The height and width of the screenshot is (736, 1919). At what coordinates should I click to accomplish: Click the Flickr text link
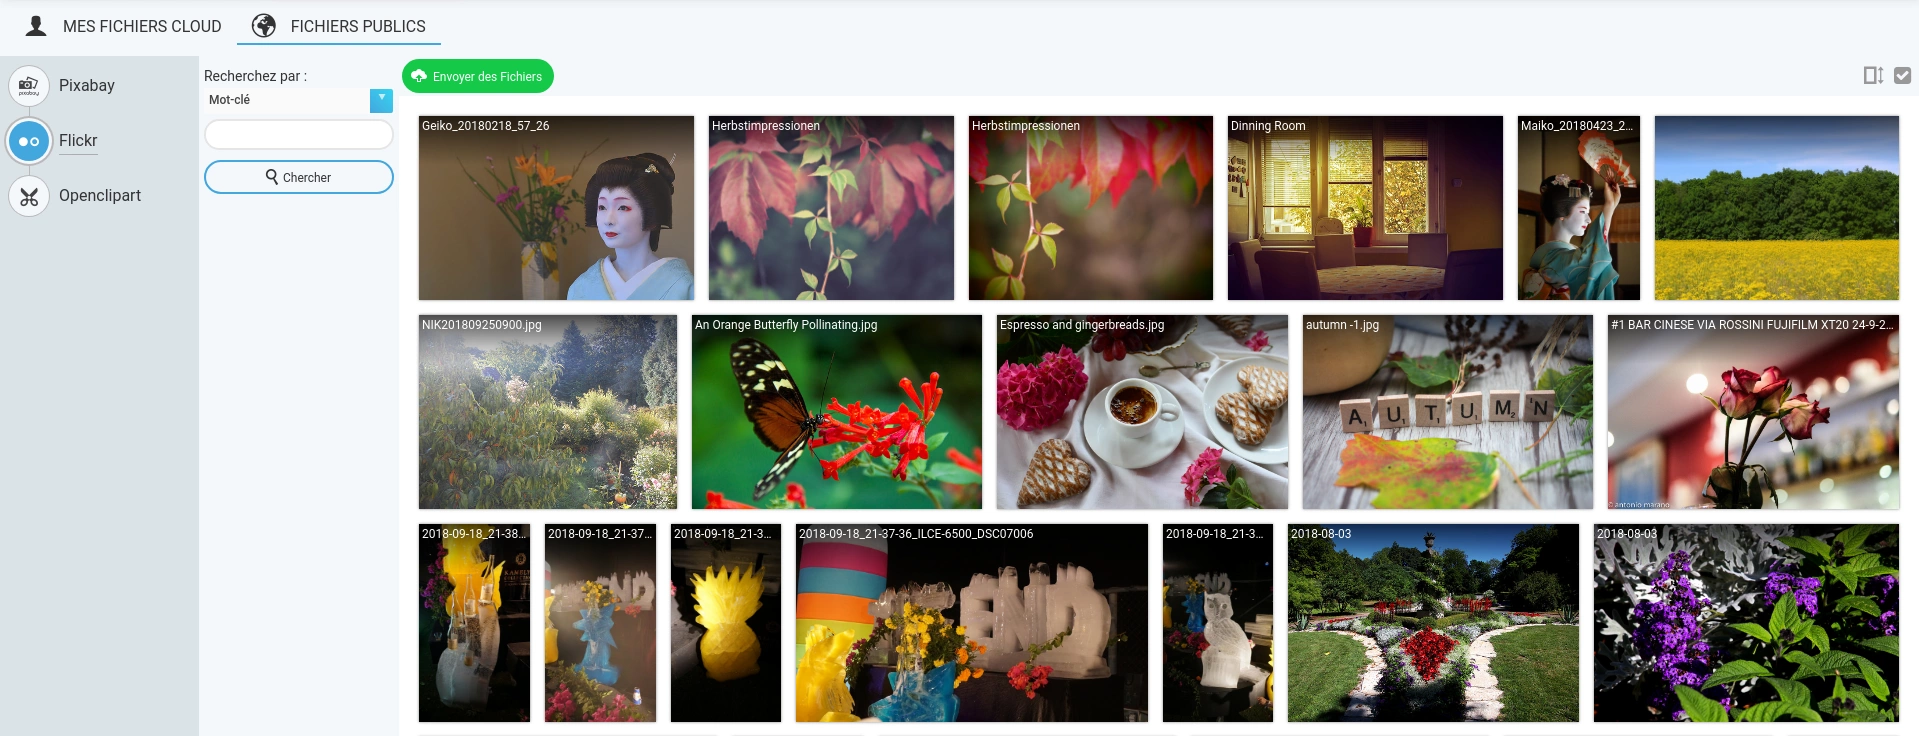[78, 141]
